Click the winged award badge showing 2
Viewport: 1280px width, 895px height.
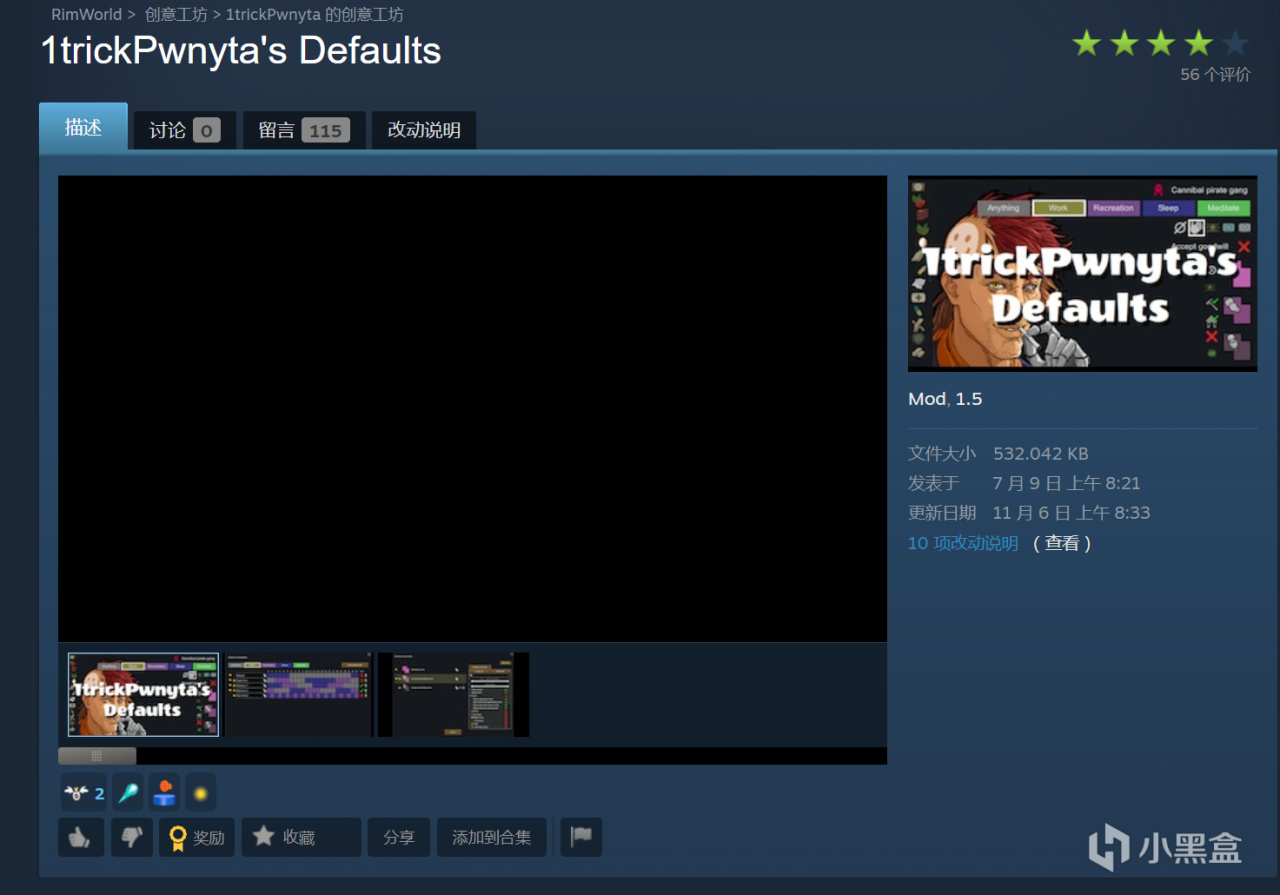tap(84, 793)
